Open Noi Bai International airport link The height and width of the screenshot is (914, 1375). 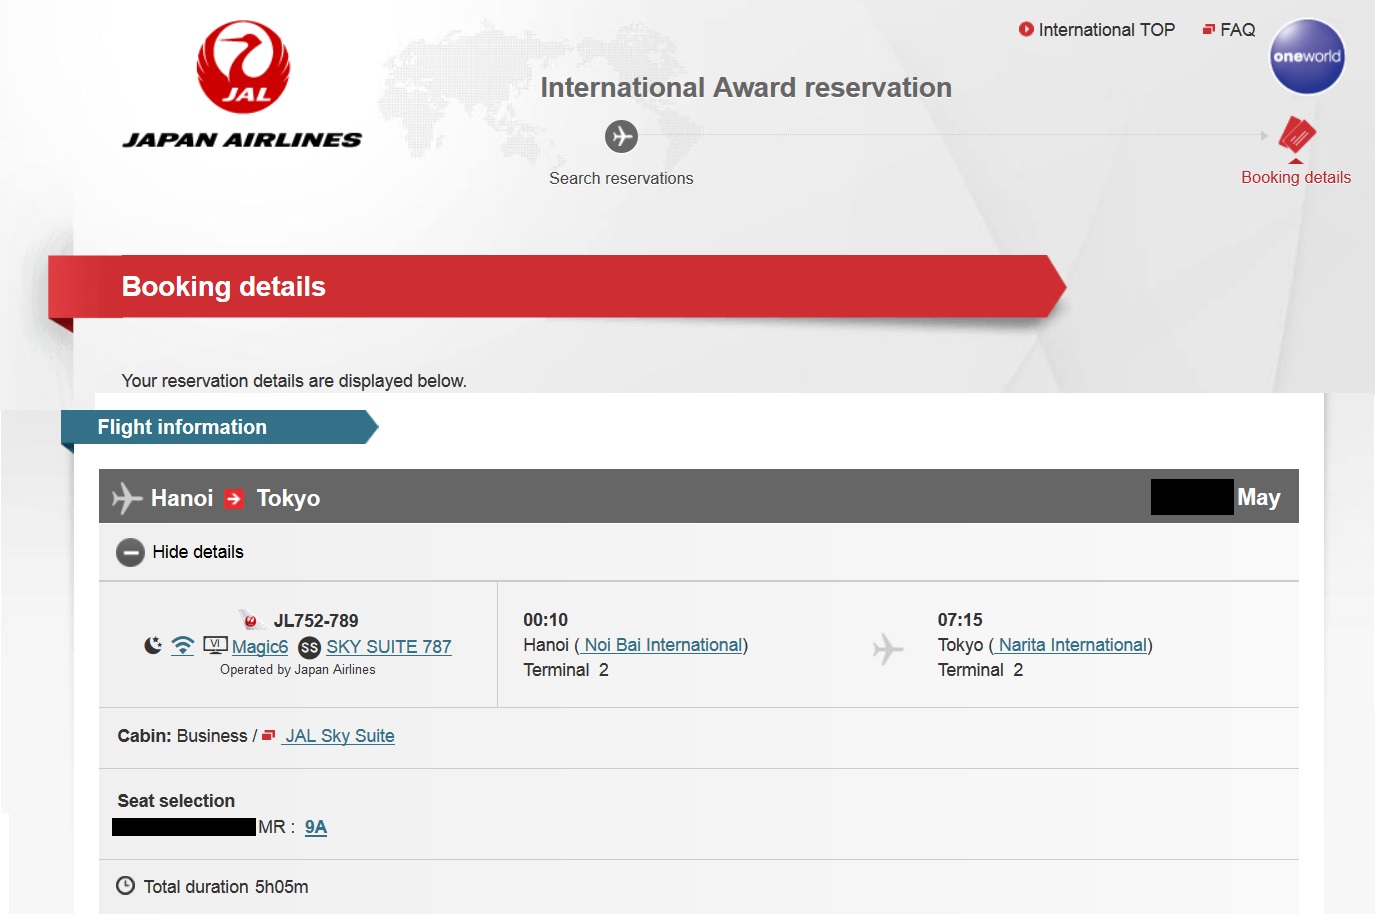(663, 645)
